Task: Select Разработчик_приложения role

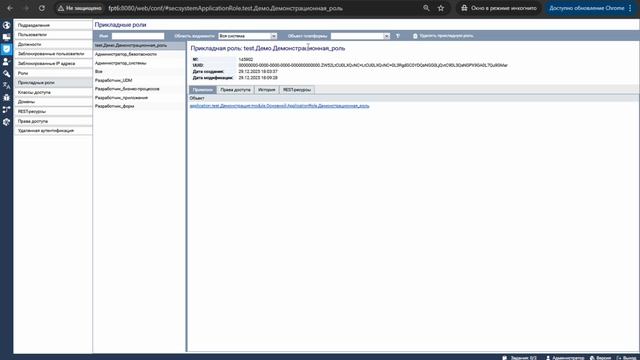Action: tap(139, 98)
